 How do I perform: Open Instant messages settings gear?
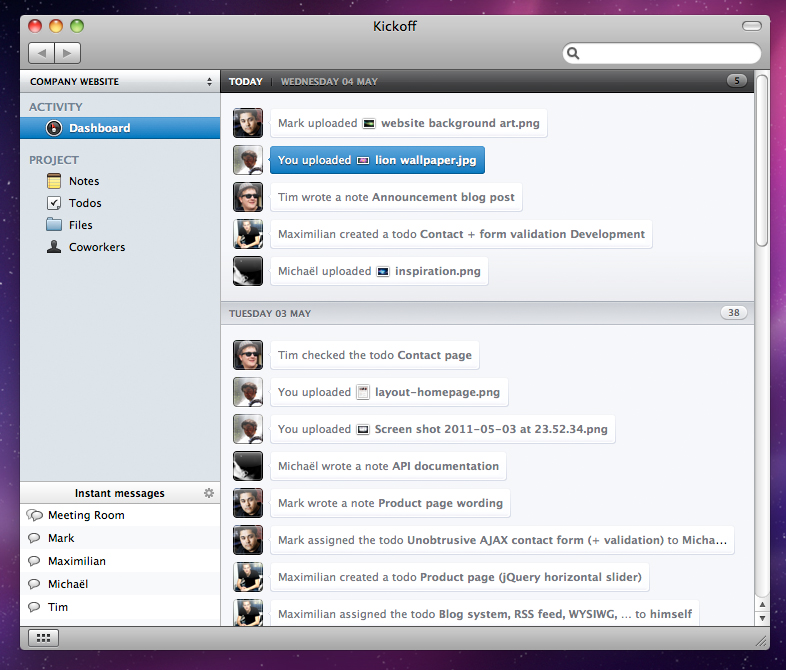coord(209,493)
